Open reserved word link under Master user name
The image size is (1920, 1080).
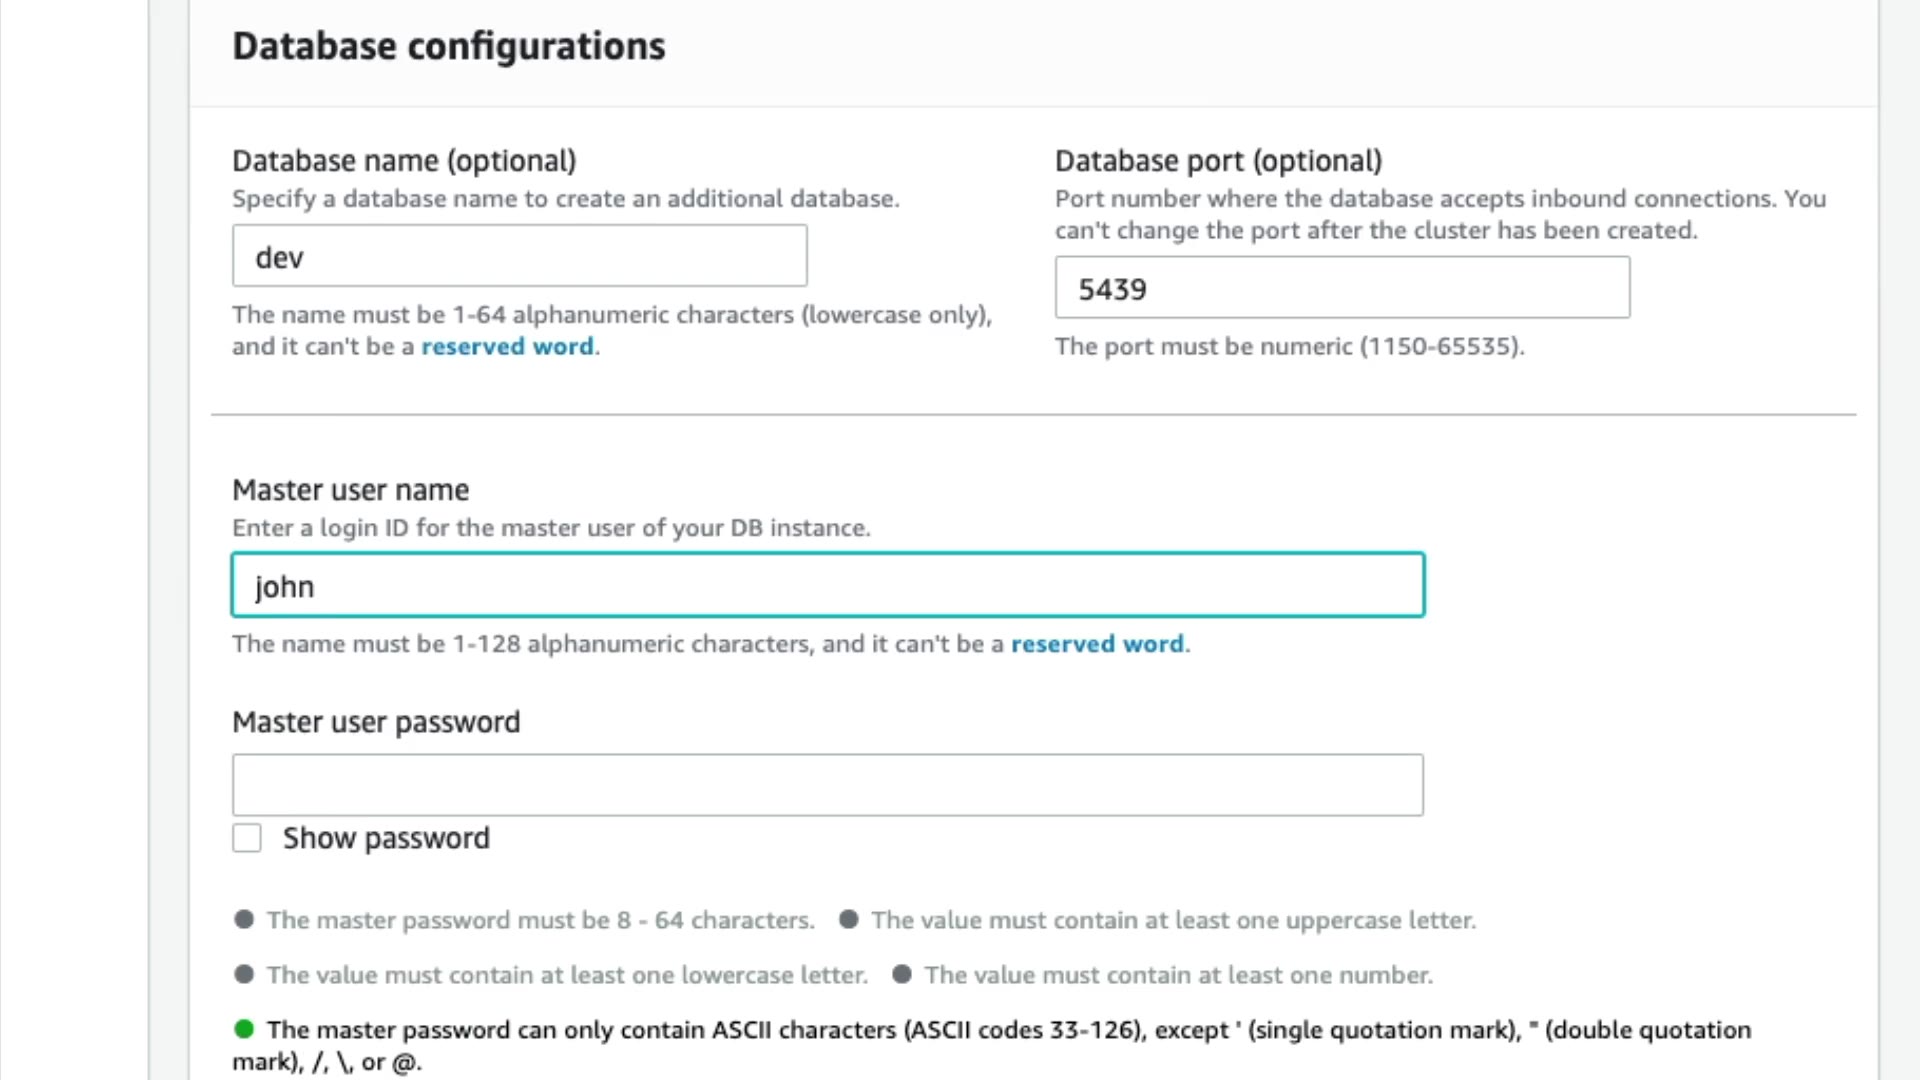coord(1097,644)
